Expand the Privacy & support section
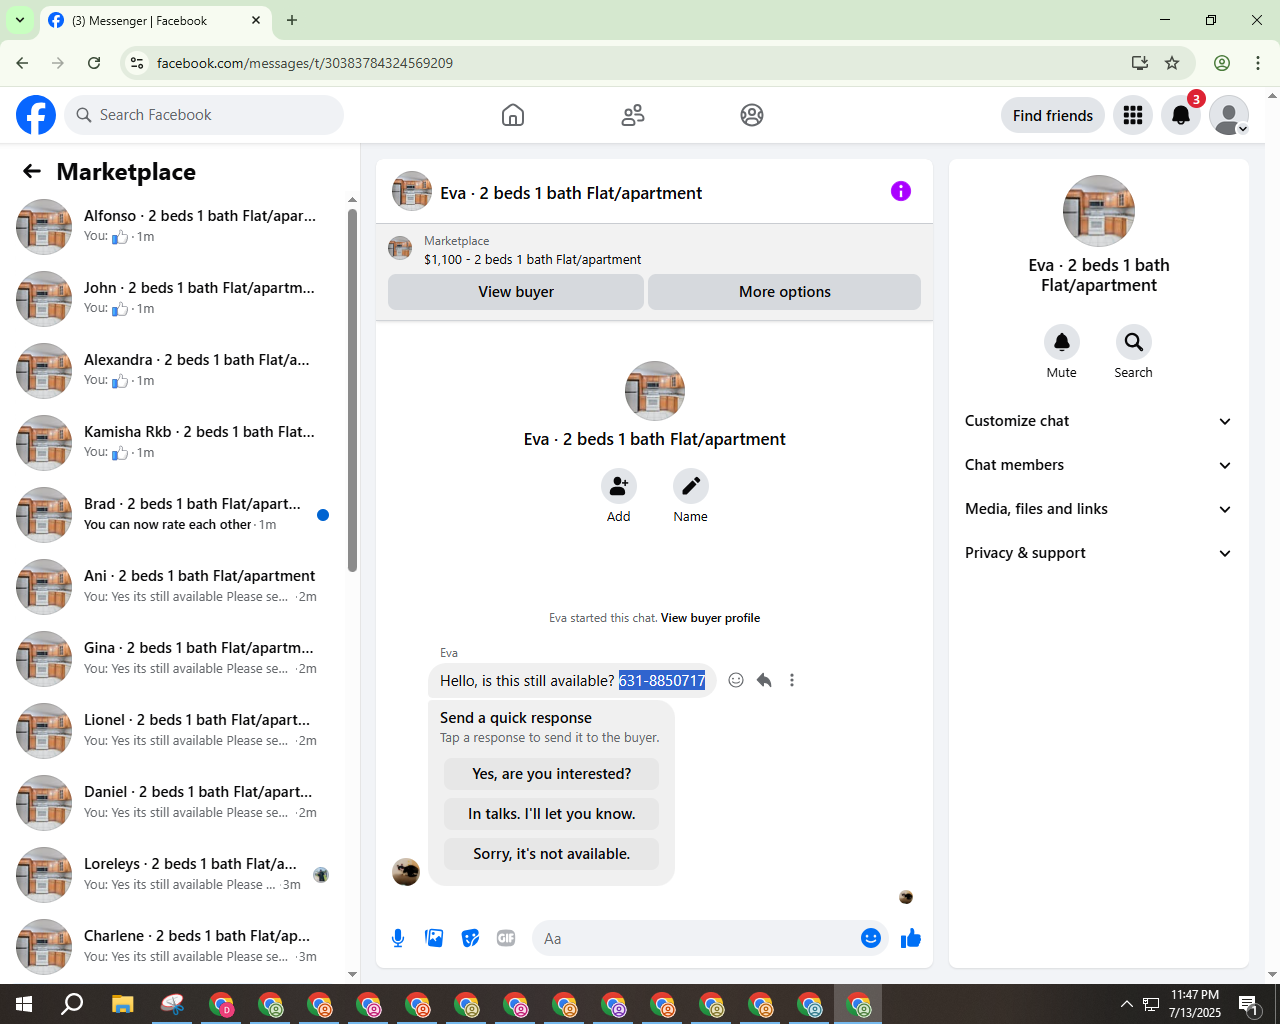The height and width of the screenshot is (1024, 1280). point(1098,553)
